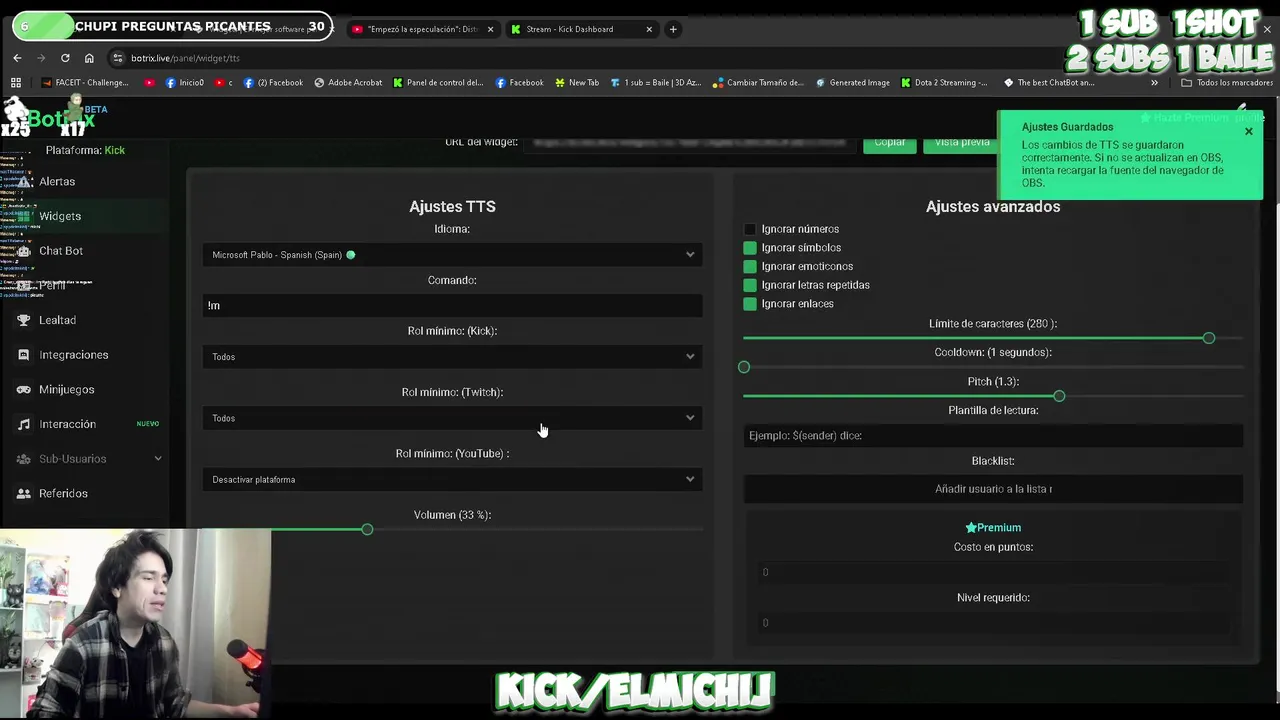The width and height of the screenshot is (1280, 720).
Task: Click the Nivel requerido input field
Action: [x=993, y=623]
